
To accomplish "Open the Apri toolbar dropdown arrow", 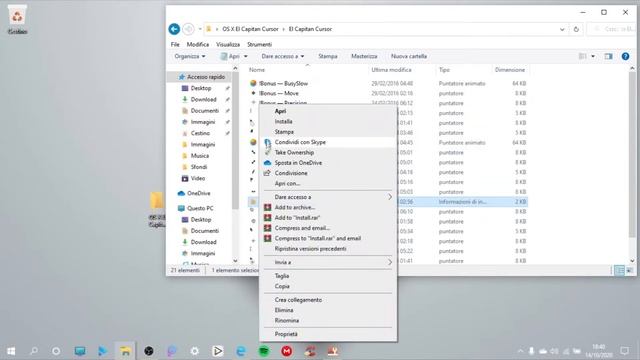I will point(245,56).
